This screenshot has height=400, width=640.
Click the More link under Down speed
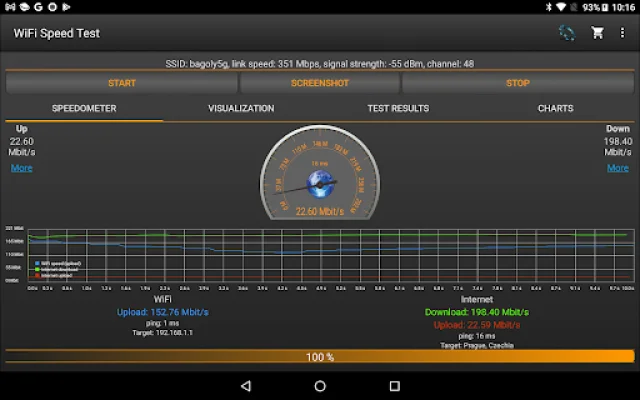[618, 168]
